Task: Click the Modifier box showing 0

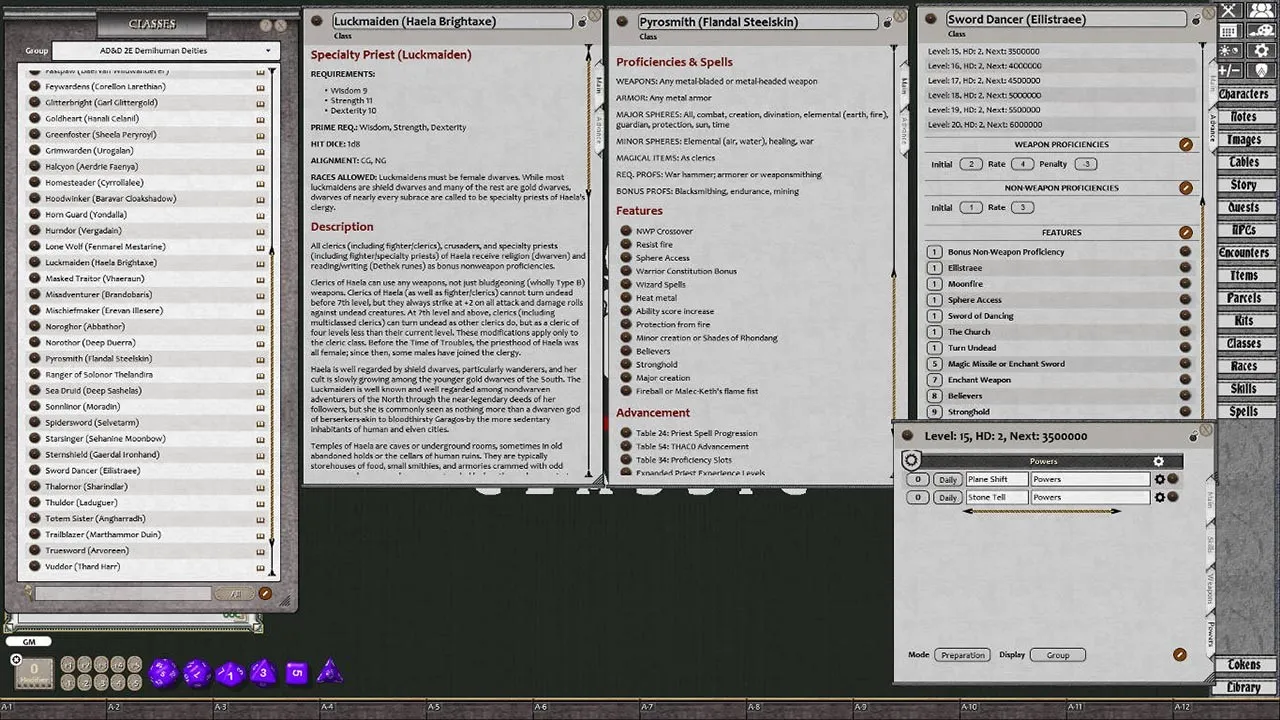Action: click(x=34, y=671)
